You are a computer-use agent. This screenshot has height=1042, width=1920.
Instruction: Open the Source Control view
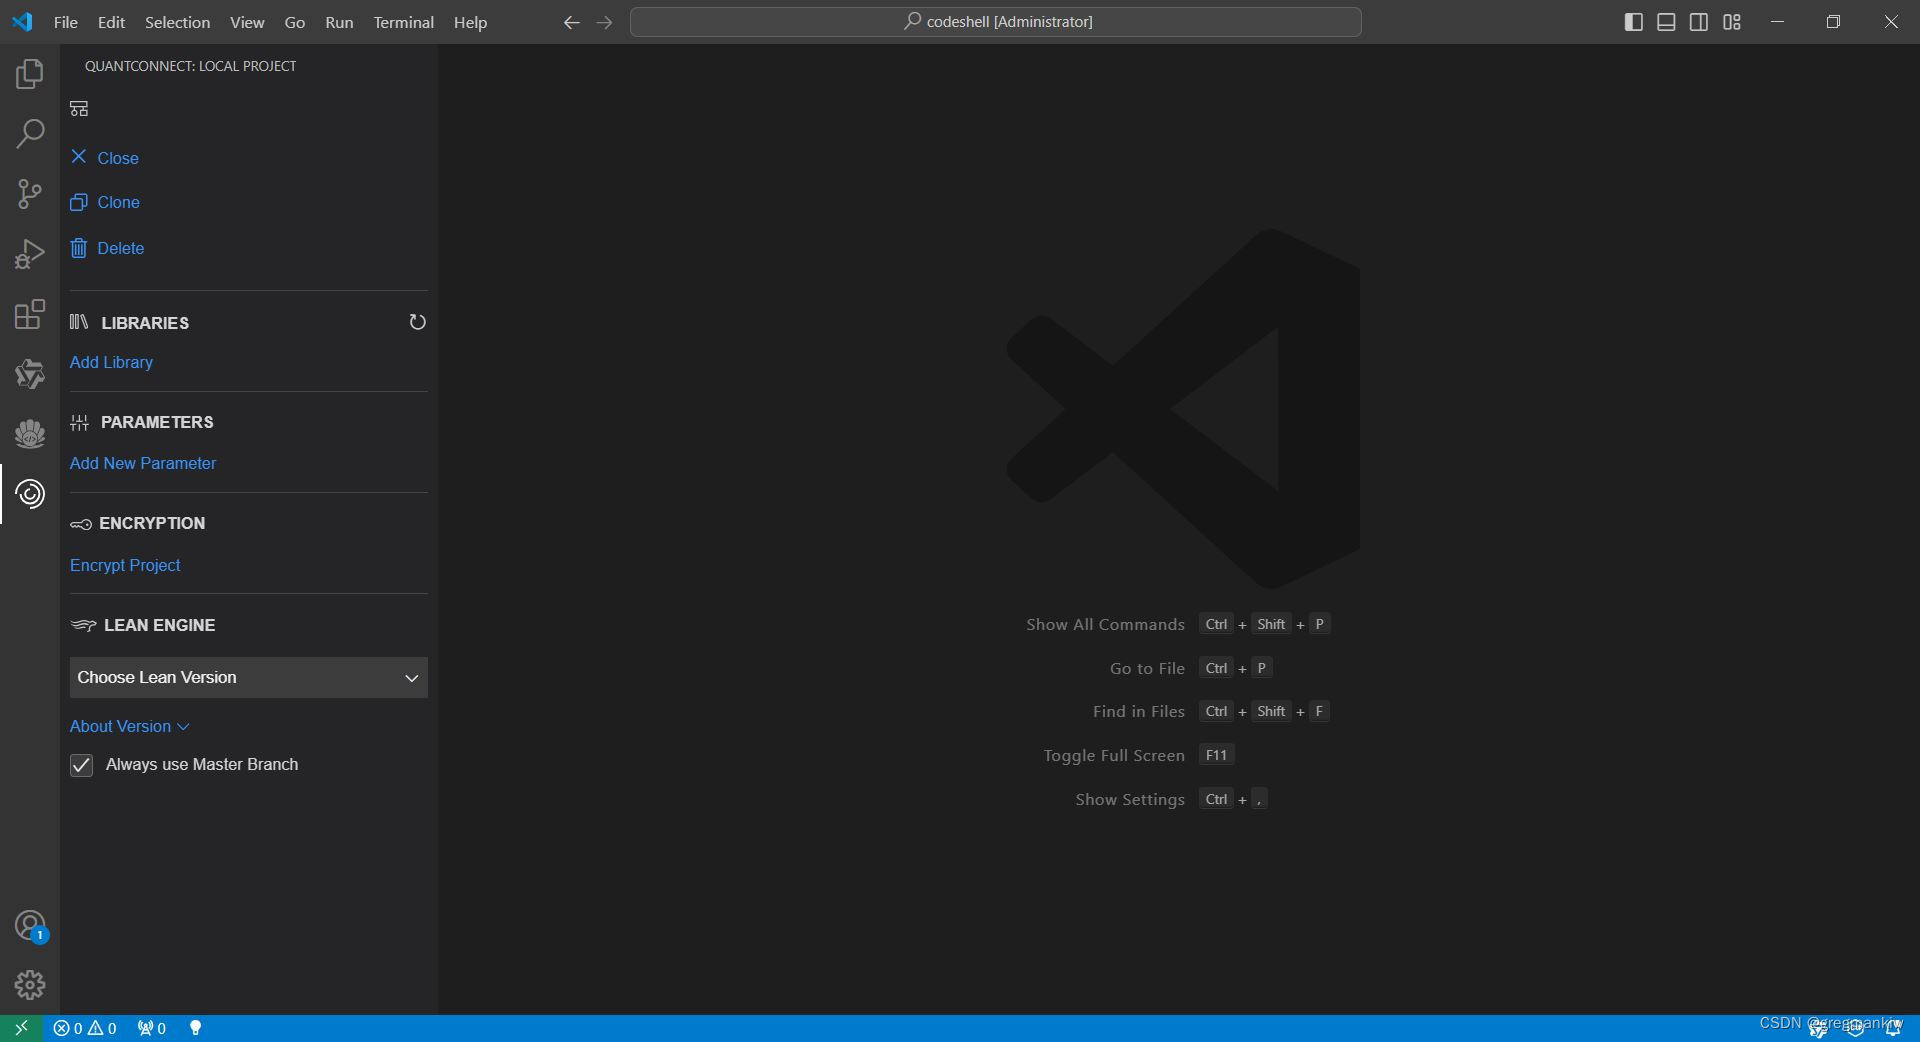click(x=30, y=194)
